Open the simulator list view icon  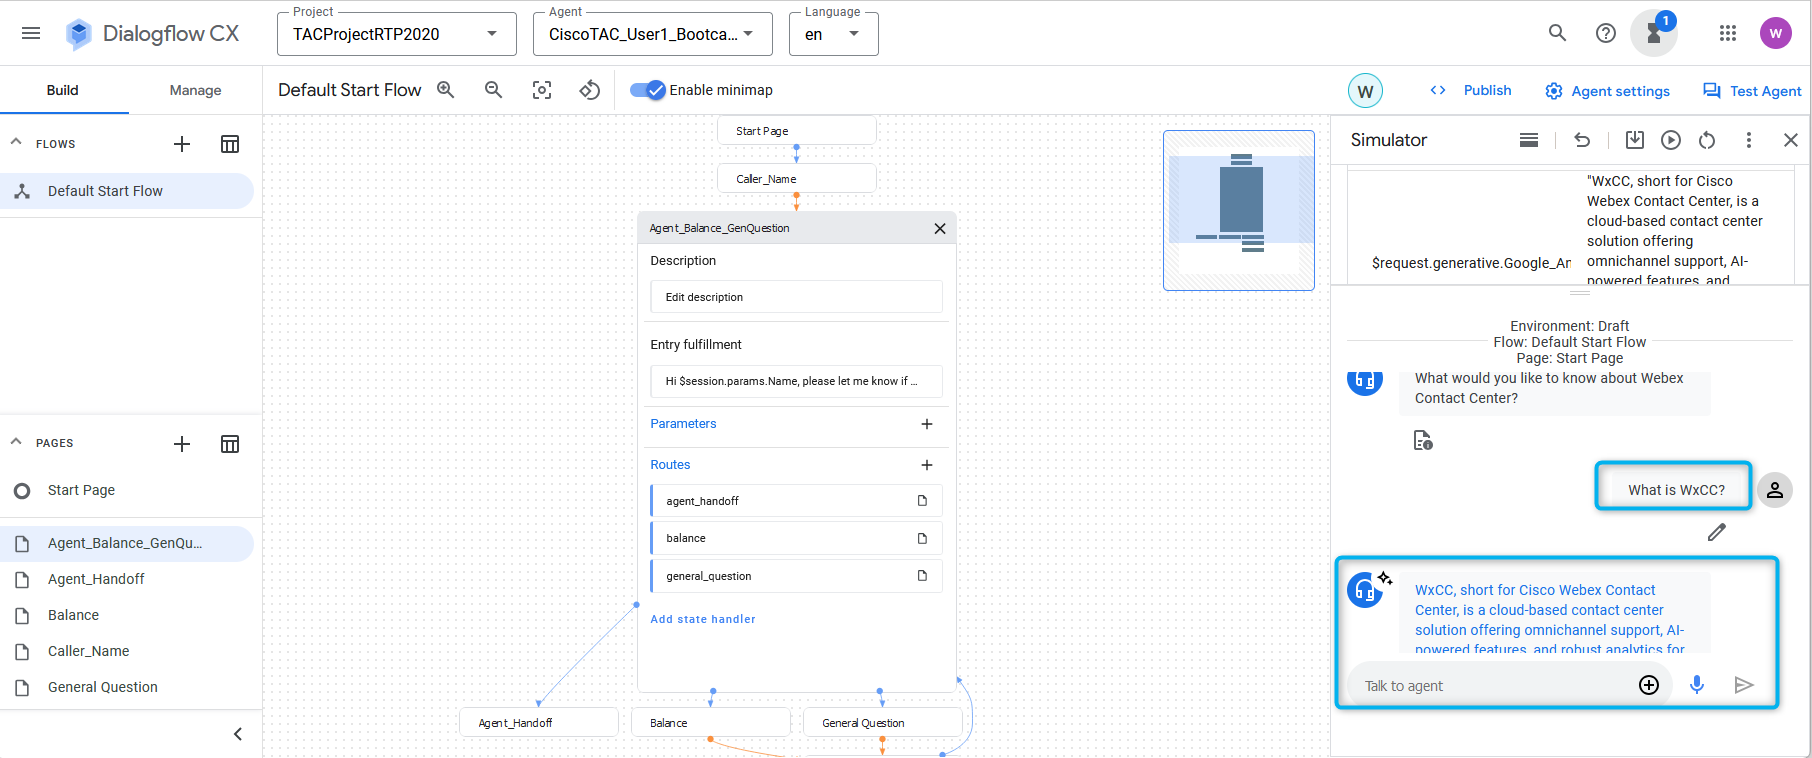click(x=1529, y=140)
